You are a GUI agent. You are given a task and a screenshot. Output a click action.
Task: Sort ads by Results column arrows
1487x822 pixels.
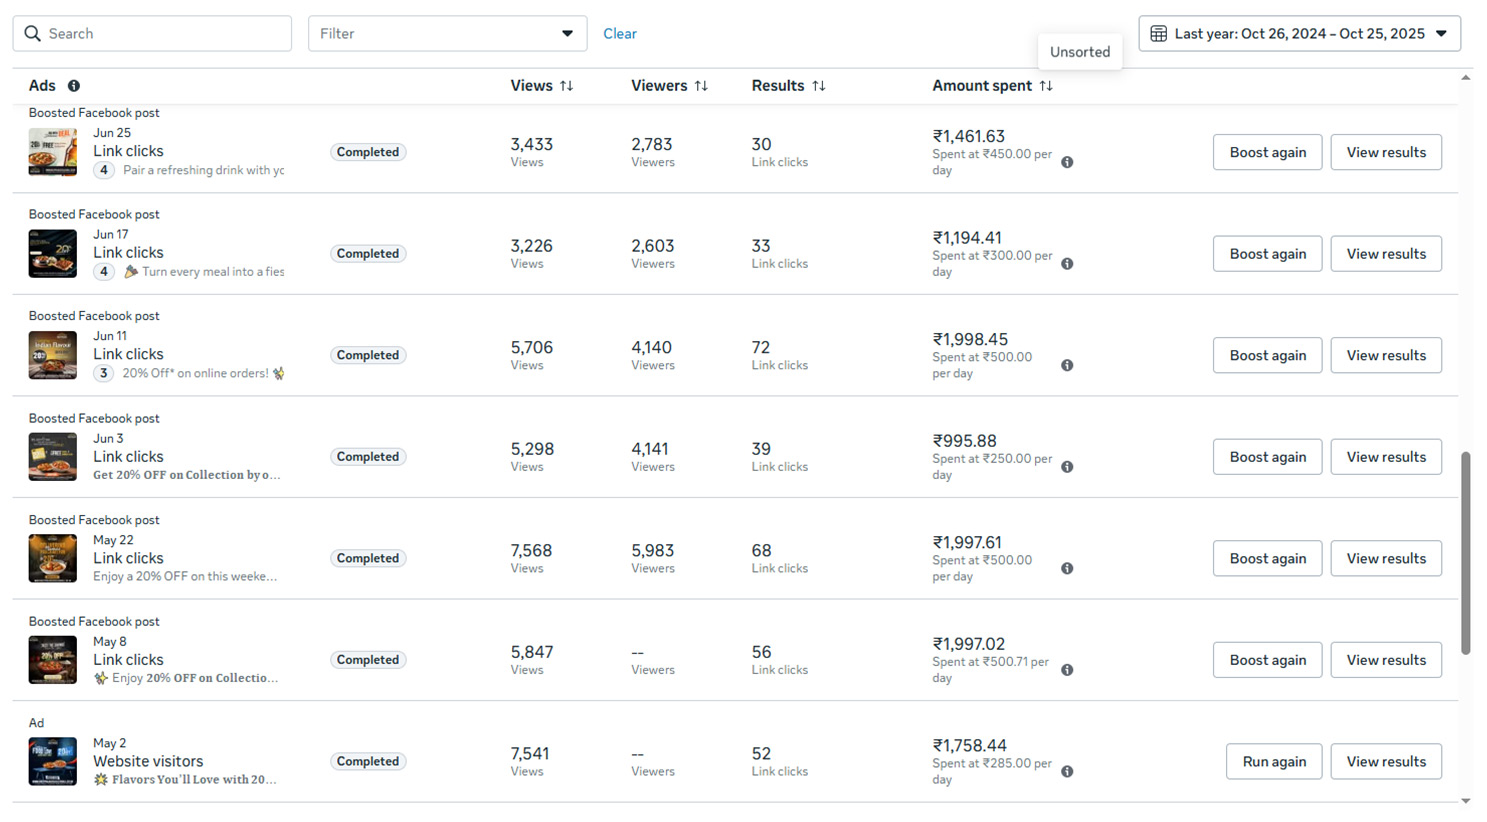coord(819,86)
